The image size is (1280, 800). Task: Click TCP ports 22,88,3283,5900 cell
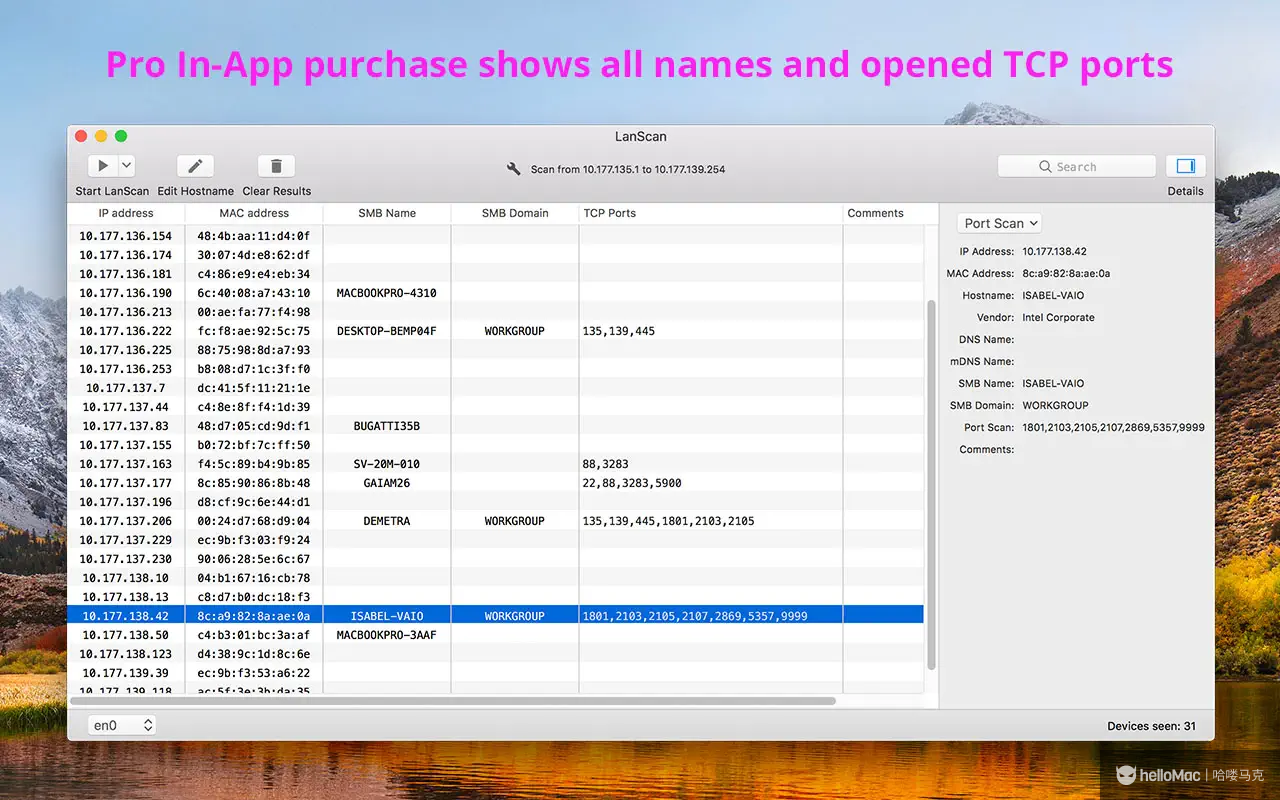point(710,483)
